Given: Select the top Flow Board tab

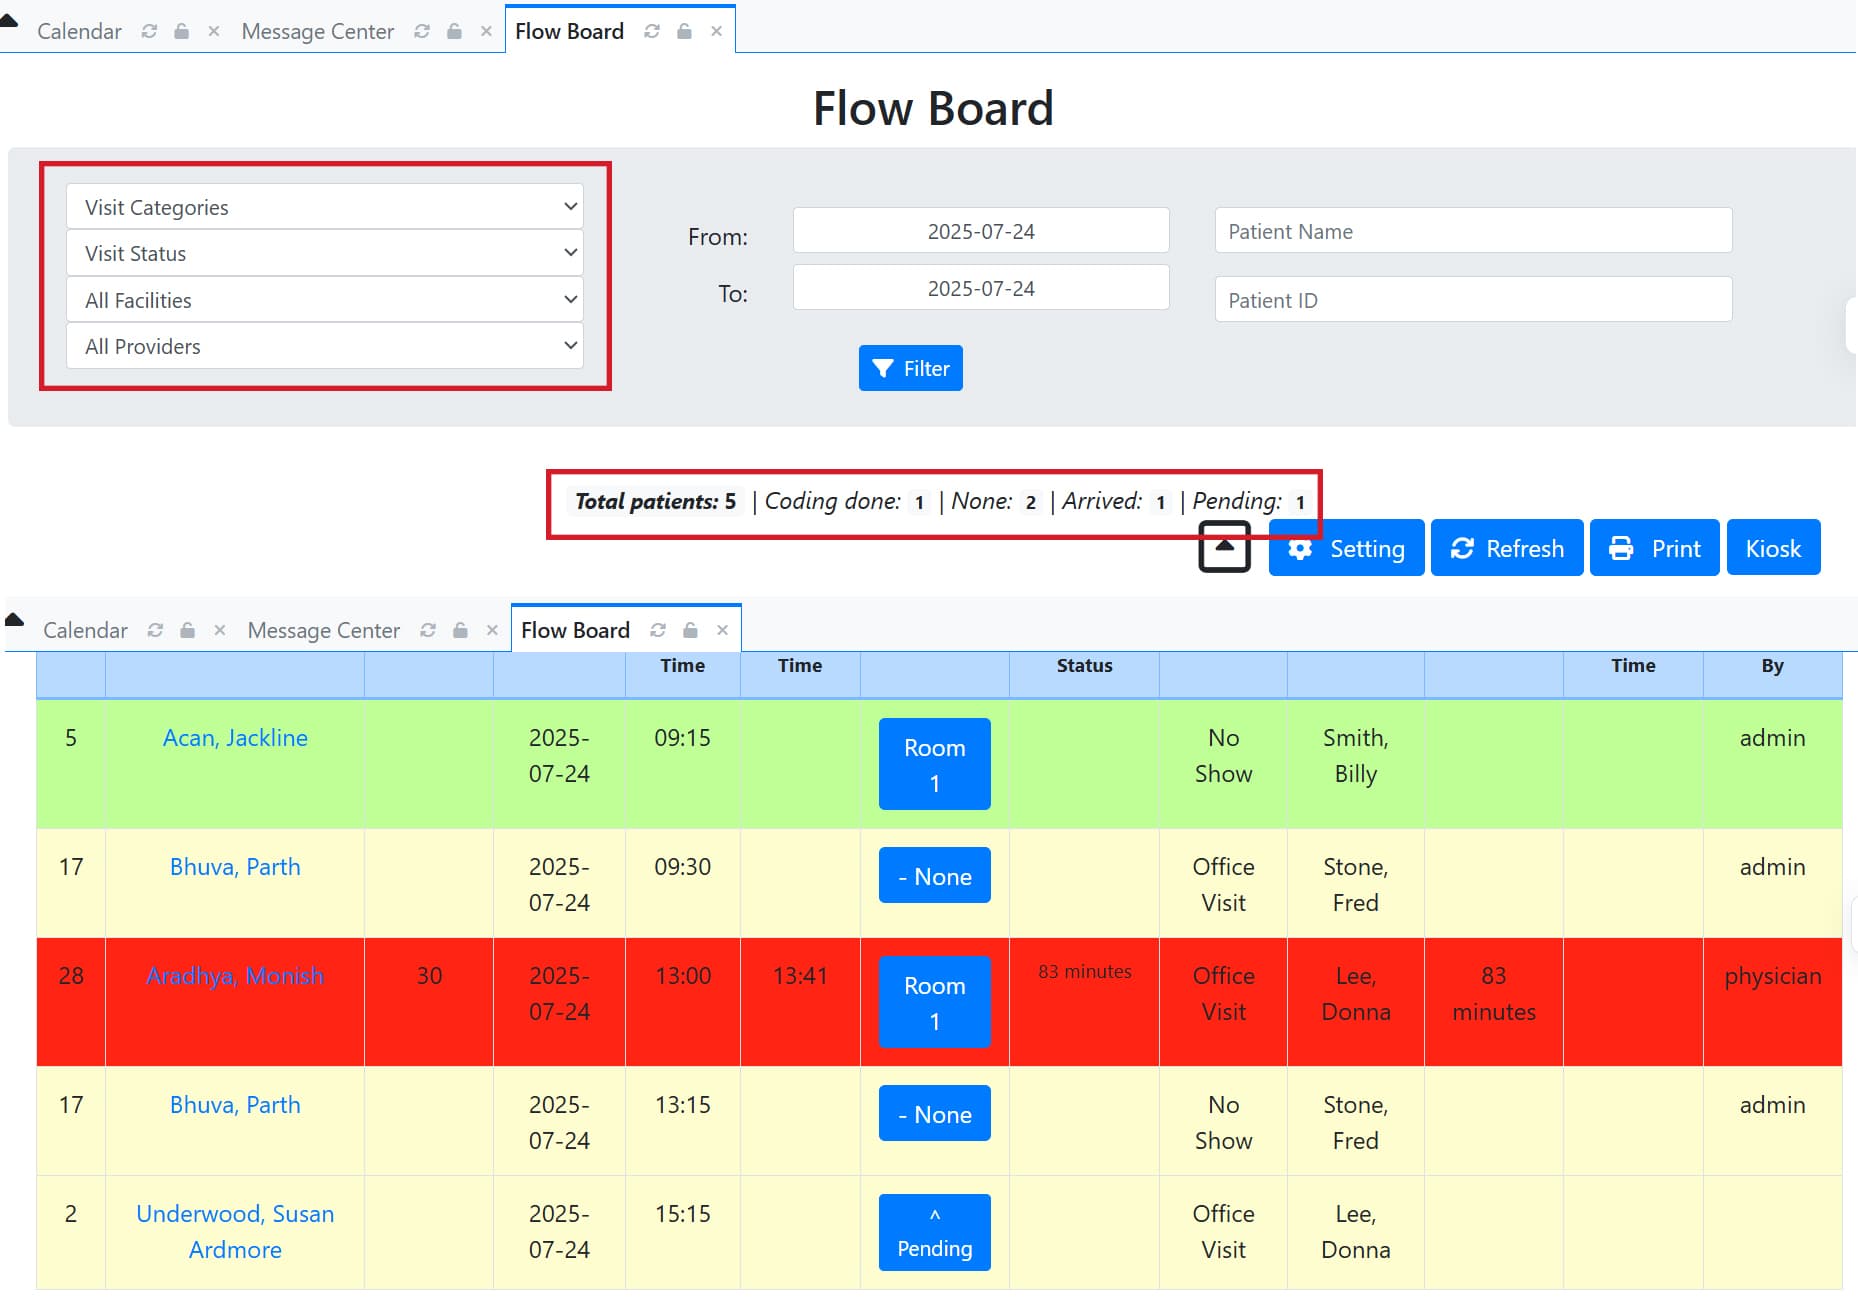Looking at the screenshot, I should click(x=569, y=31).
